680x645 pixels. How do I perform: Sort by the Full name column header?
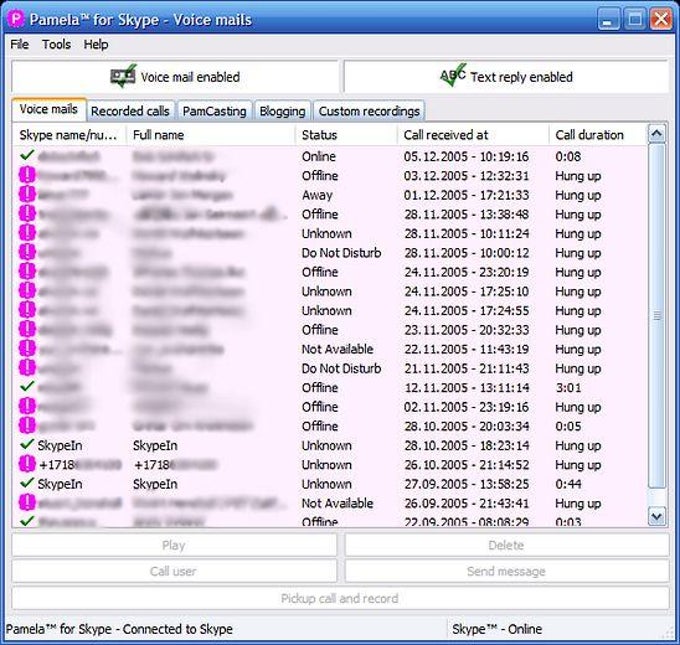(211, 135)
